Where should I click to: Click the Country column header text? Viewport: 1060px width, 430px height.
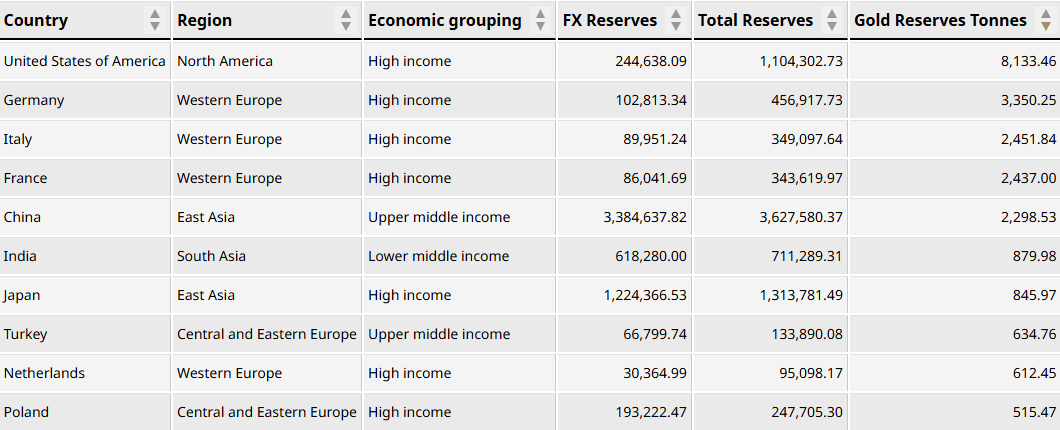click(x=36, y=20)
